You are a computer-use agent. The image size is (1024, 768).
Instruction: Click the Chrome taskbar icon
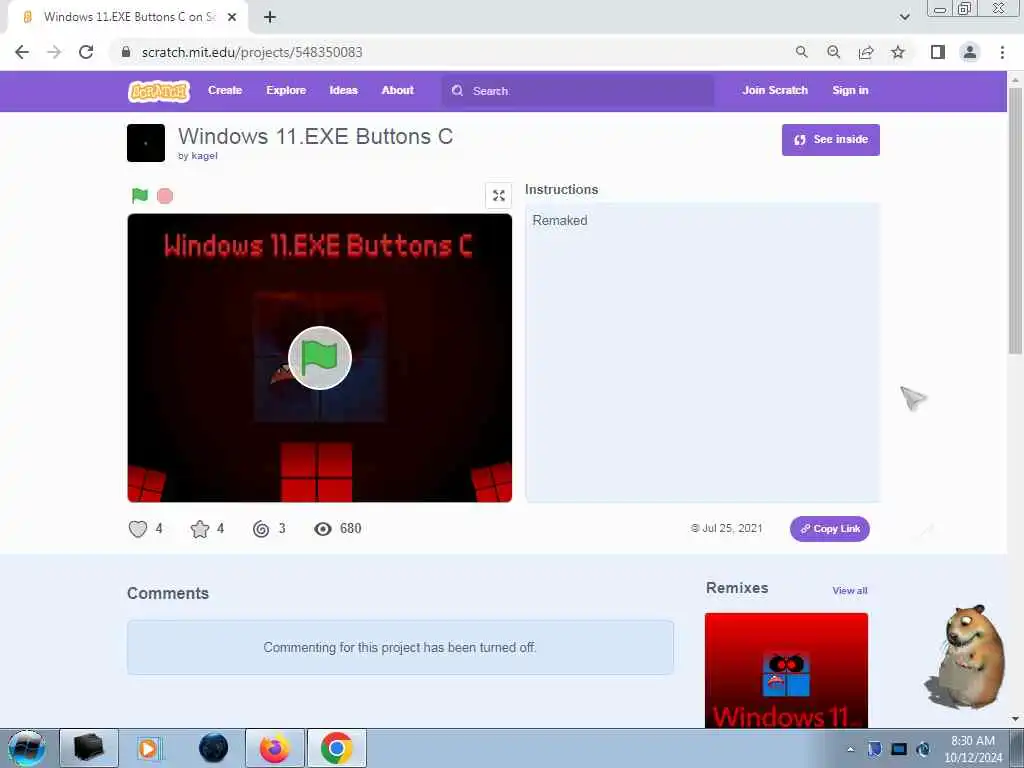[x=337, y=748]
